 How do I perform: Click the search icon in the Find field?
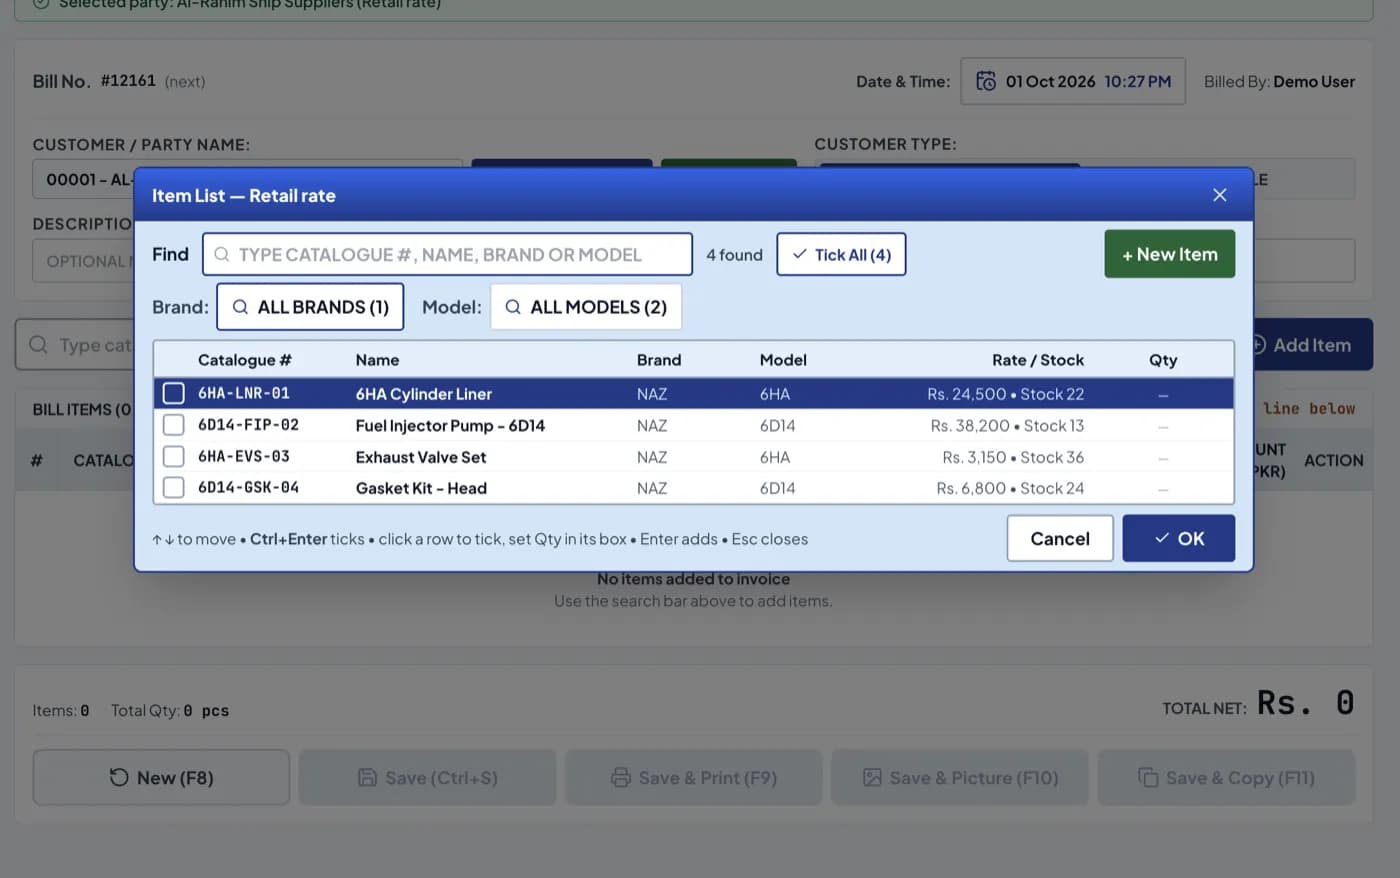[222, 255]
